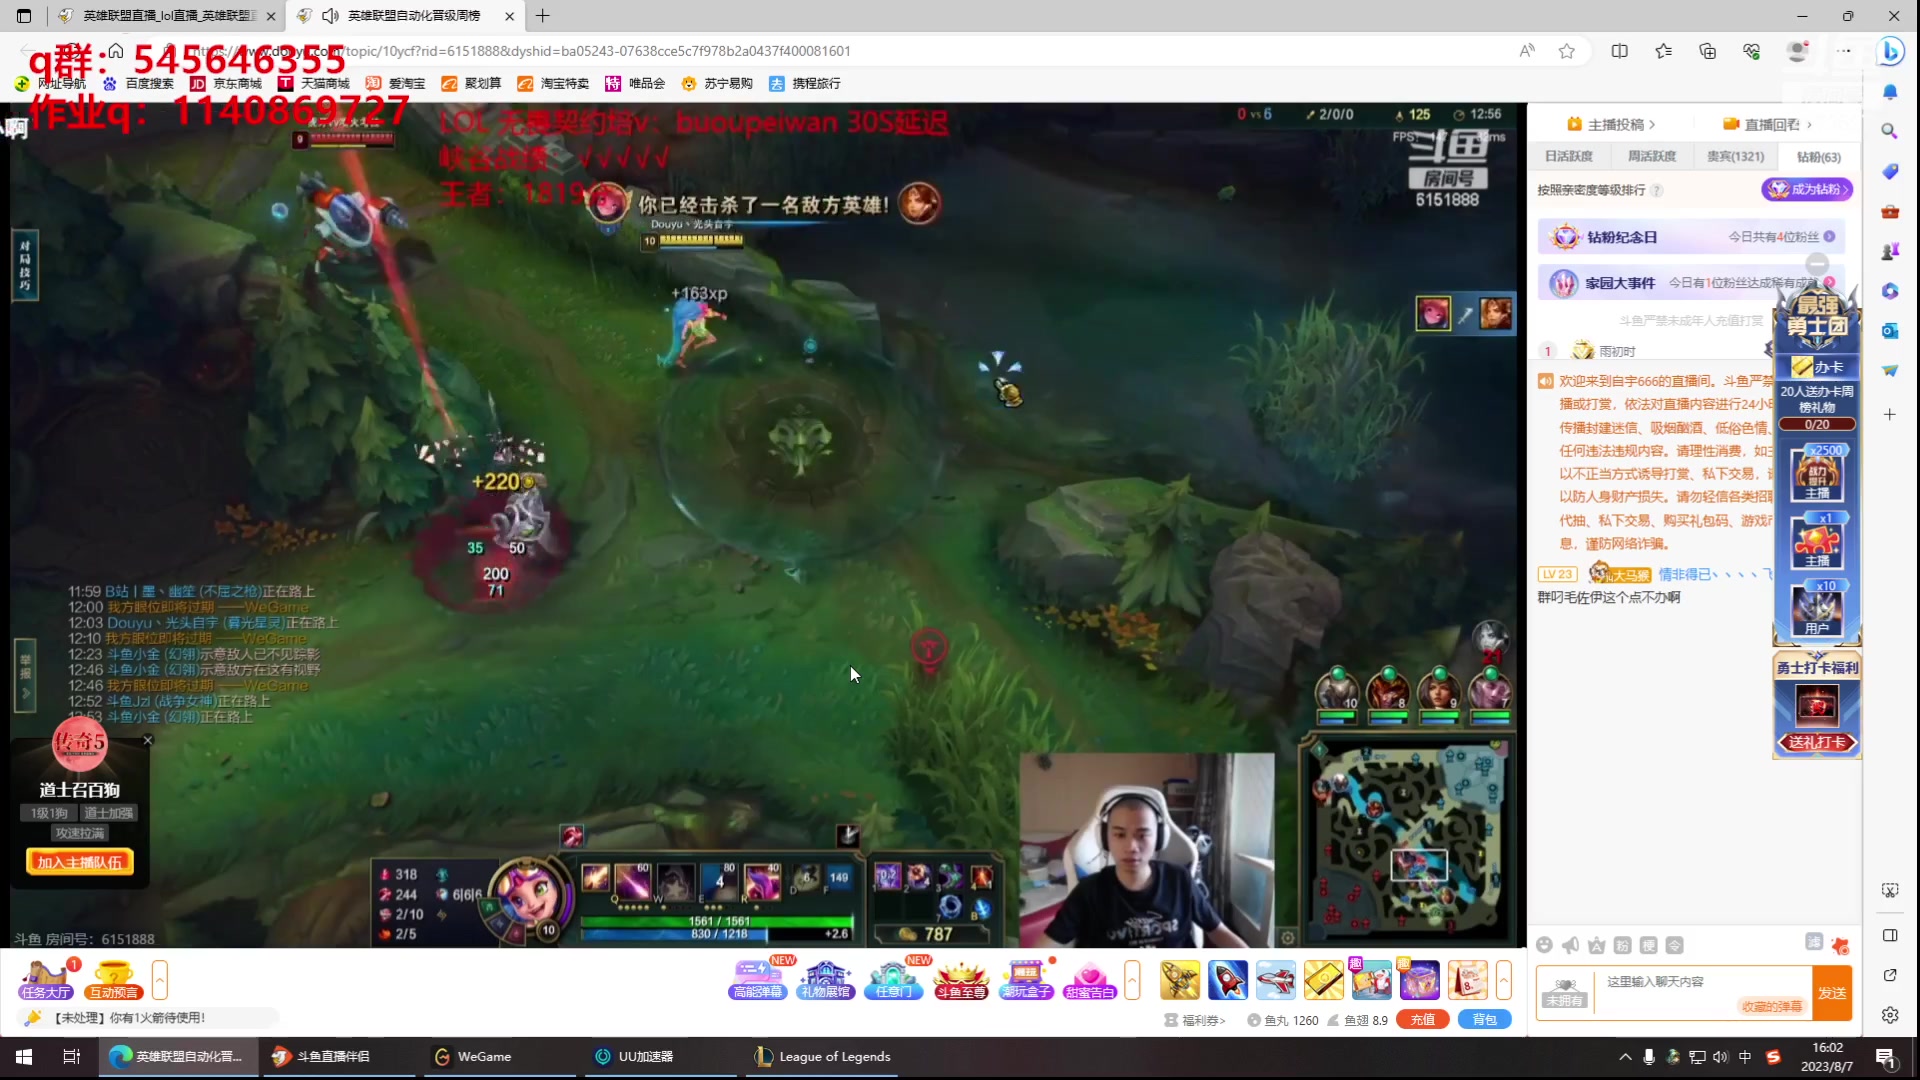This screenshot has height=1080, width=1920.
Task: Switch to first 英雄联盟直播 browser tab
Action: 166,16
